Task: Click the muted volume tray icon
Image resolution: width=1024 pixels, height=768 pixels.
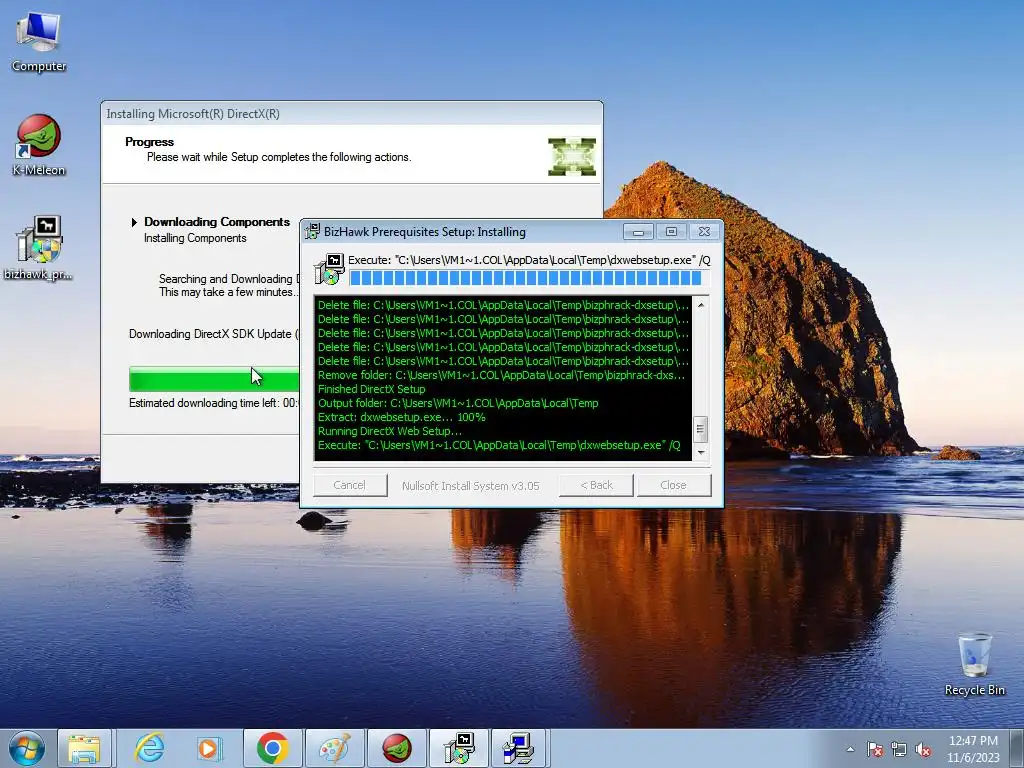Action: tap(923, 750)
